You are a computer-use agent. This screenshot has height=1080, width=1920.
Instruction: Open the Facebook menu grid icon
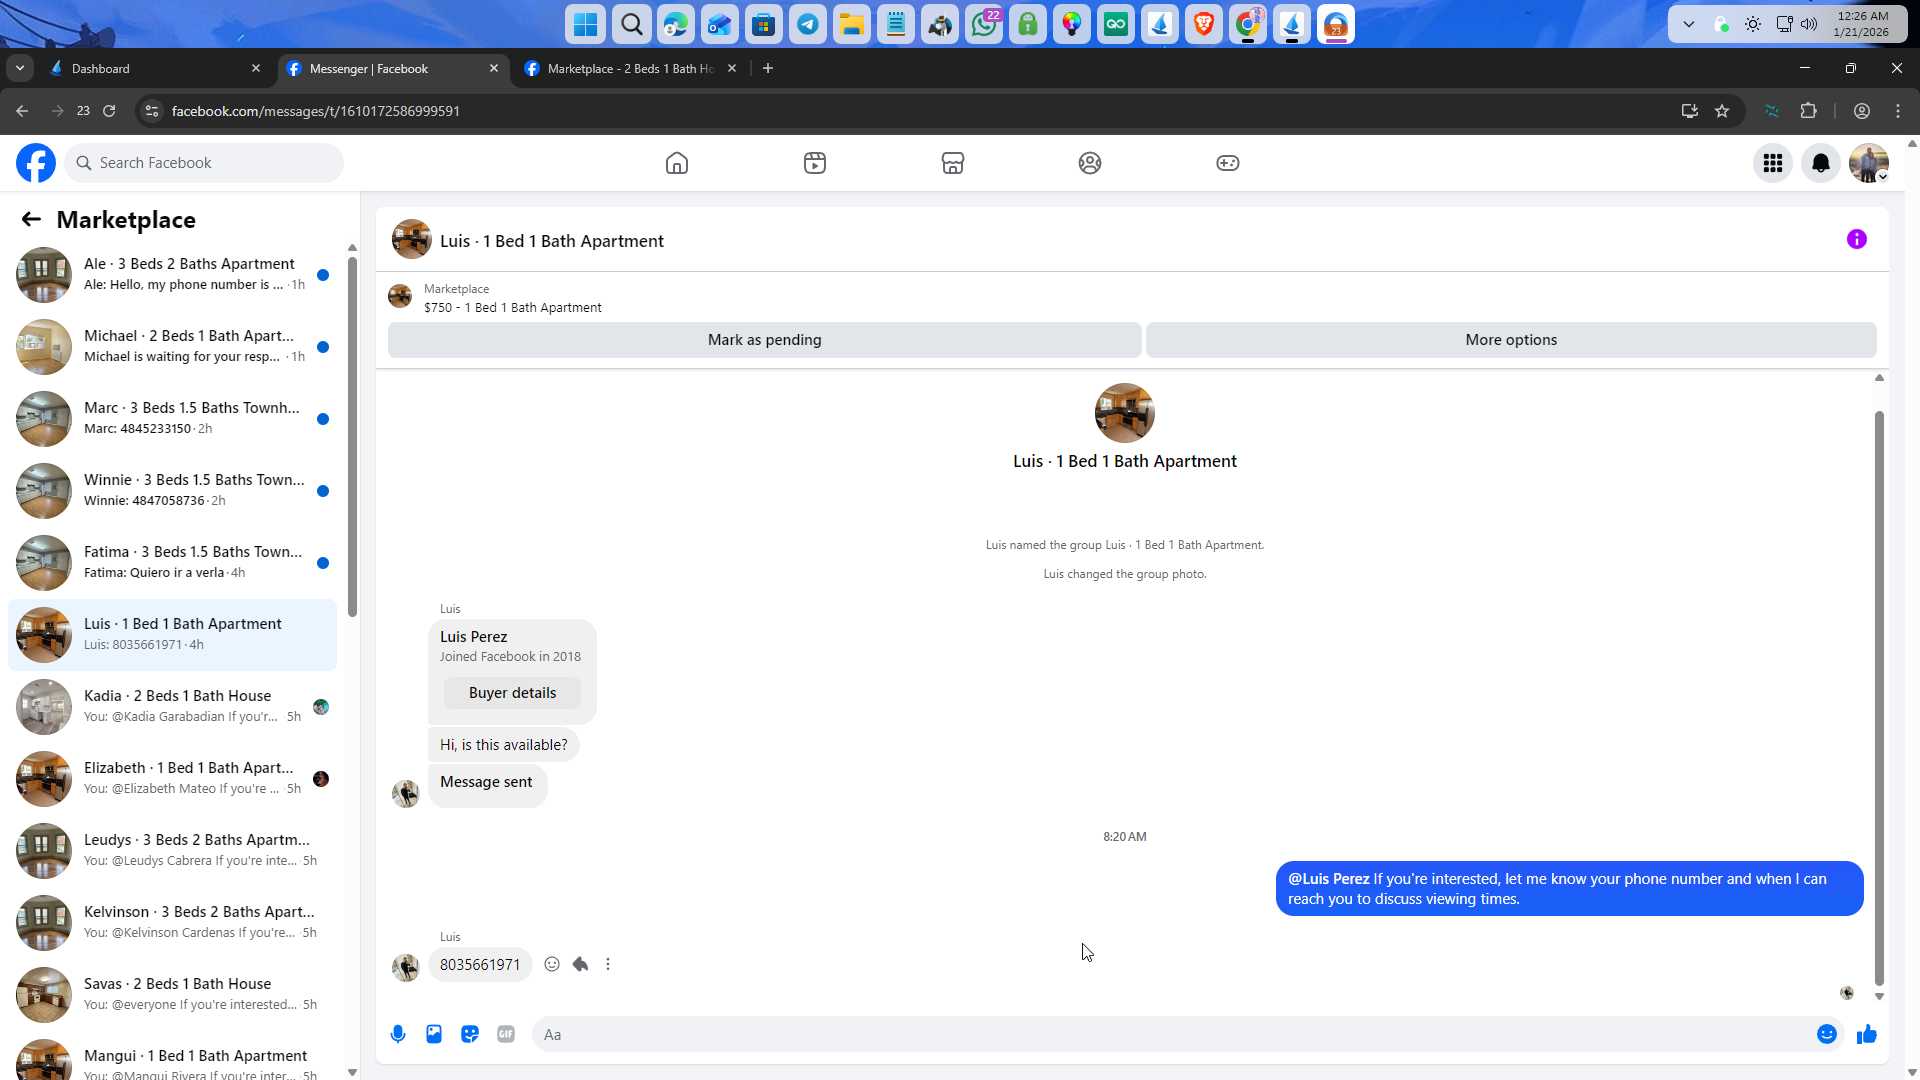(x=1773, y=163)
